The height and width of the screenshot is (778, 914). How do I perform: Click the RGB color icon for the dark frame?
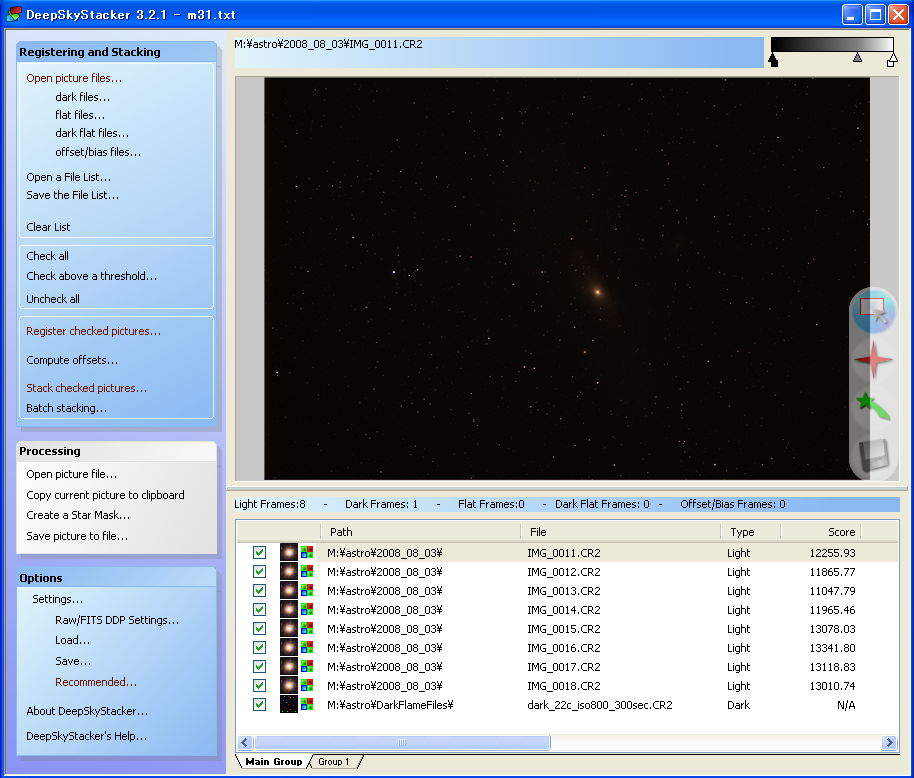[307, 704]
